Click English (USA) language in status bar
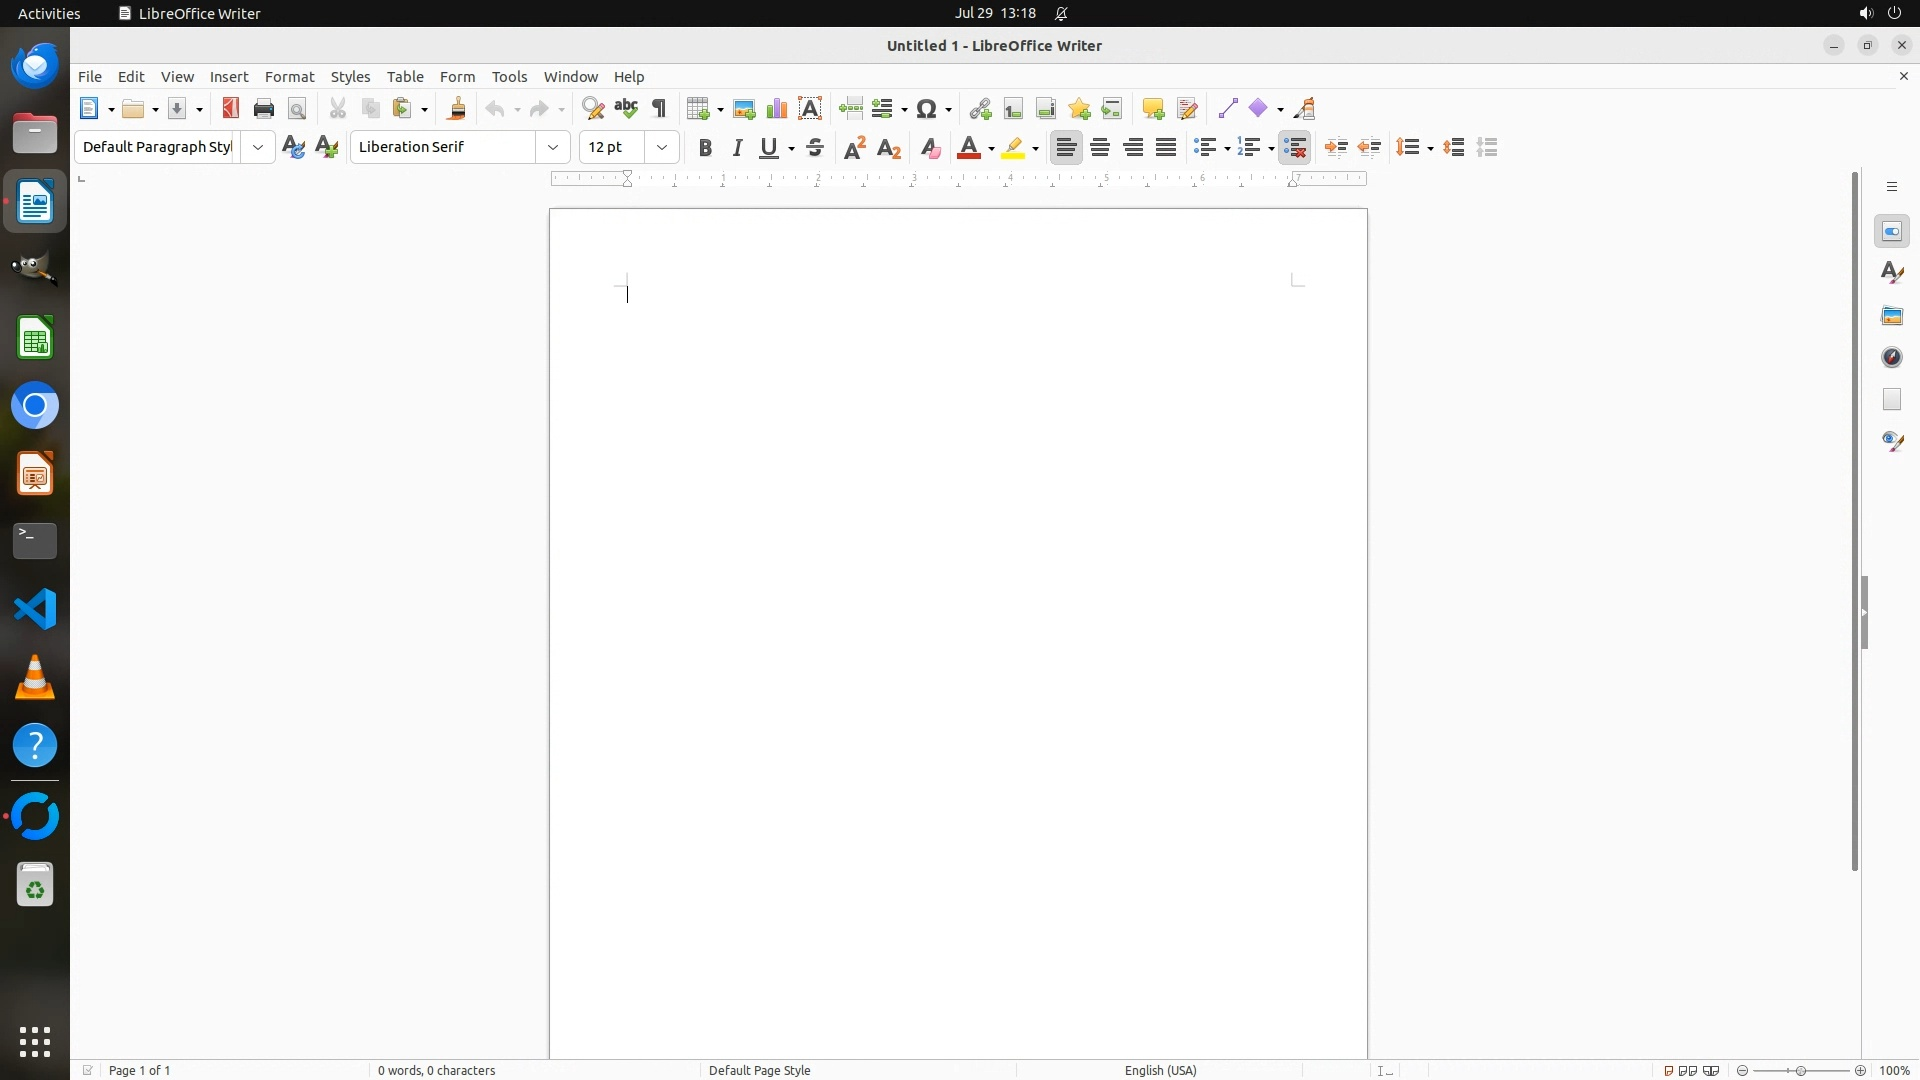 click(1160, 1070)
